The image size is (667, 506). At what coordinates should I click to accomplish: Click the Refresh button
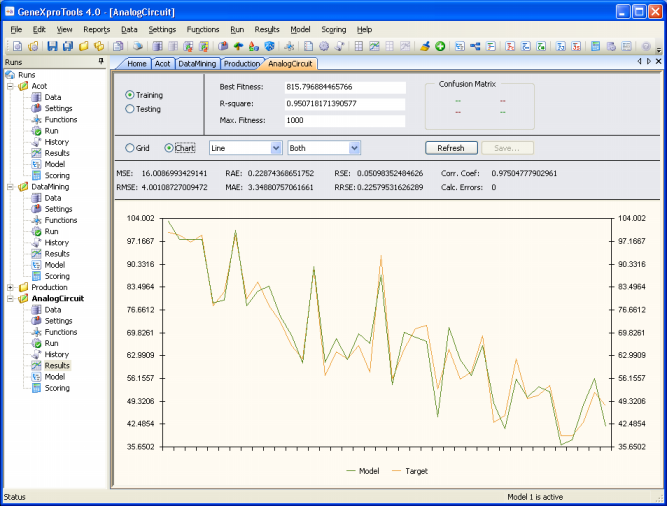tap(450, 148)
